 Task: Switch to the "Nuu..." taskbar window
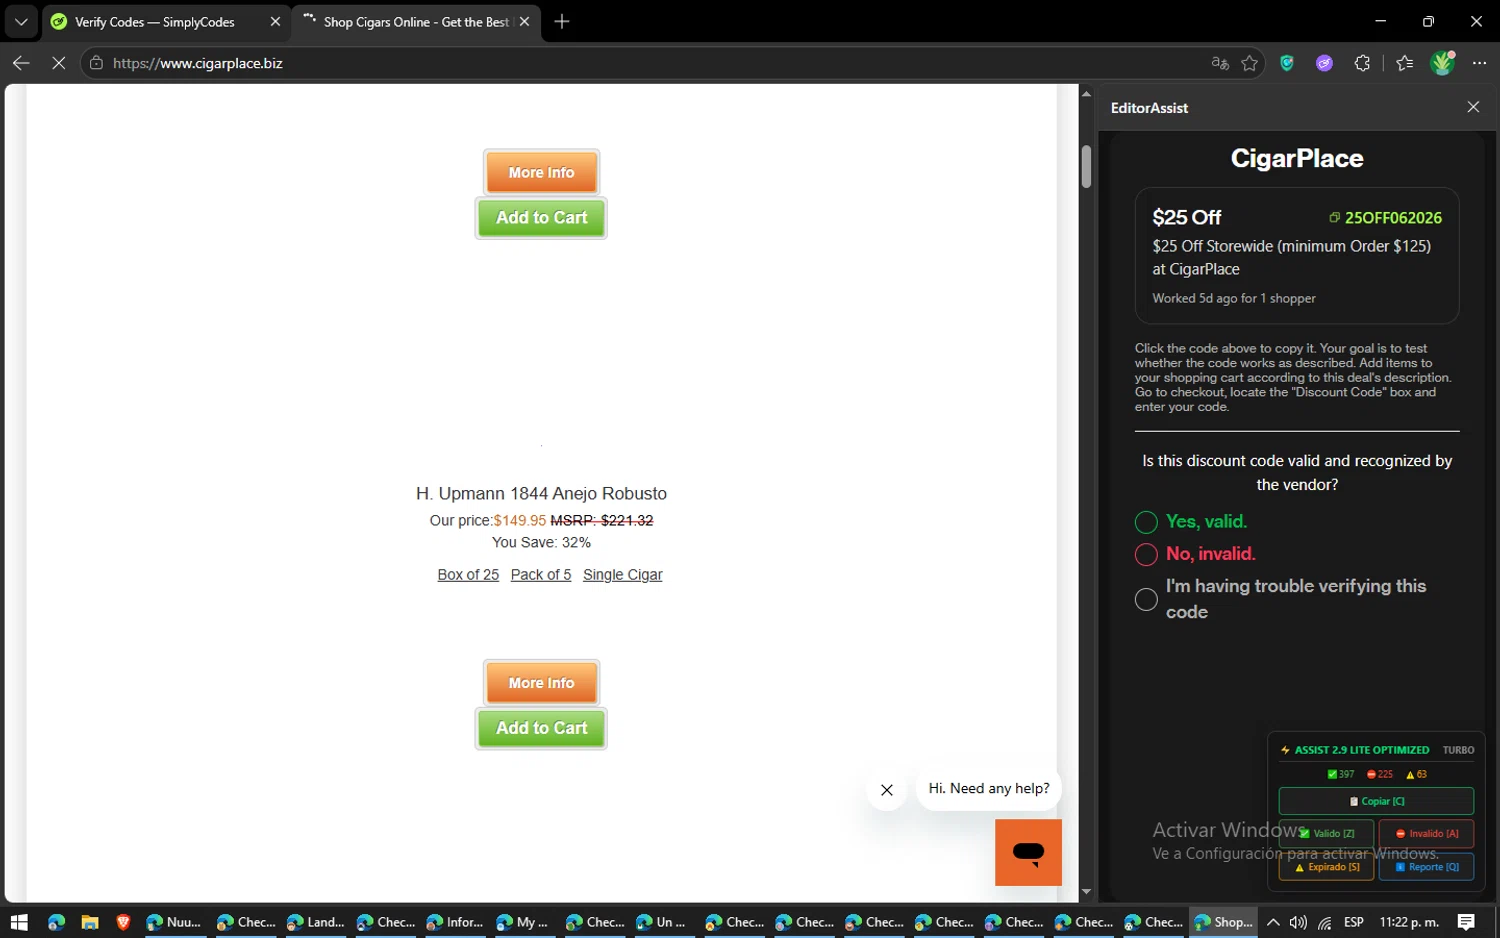coord(173,922)
